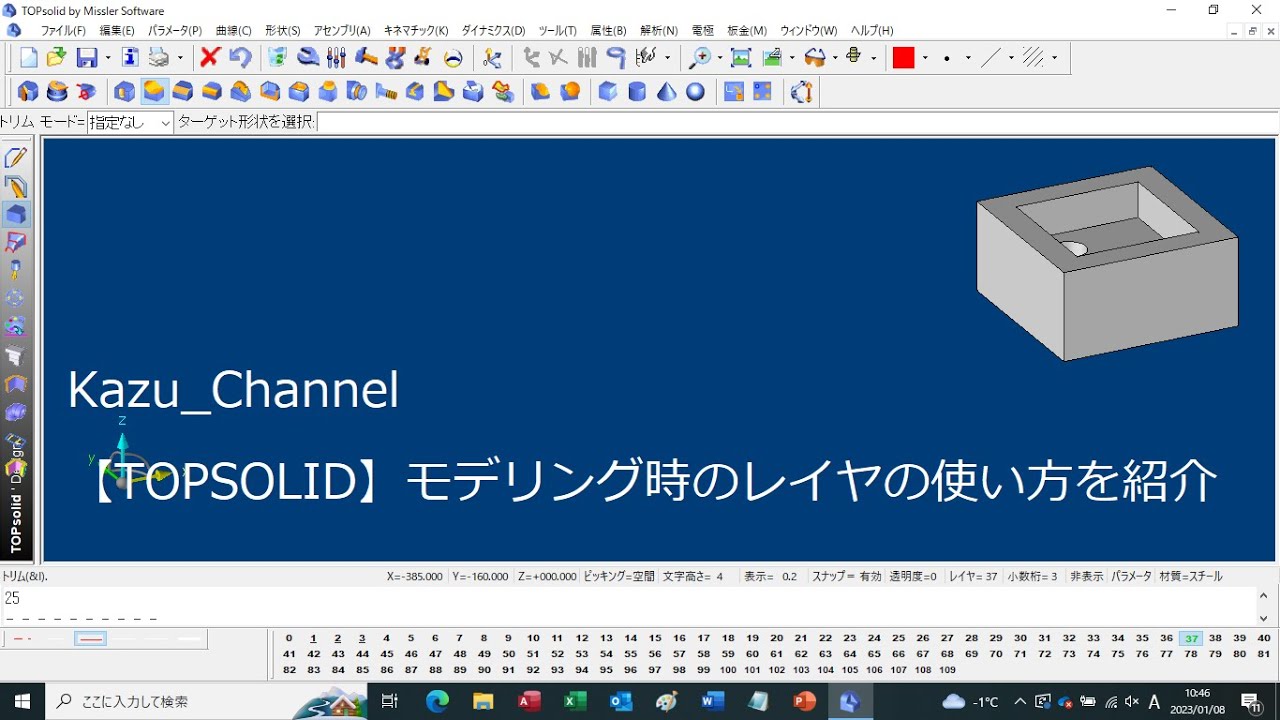Open Excel from the taskbar

point(575,701)
